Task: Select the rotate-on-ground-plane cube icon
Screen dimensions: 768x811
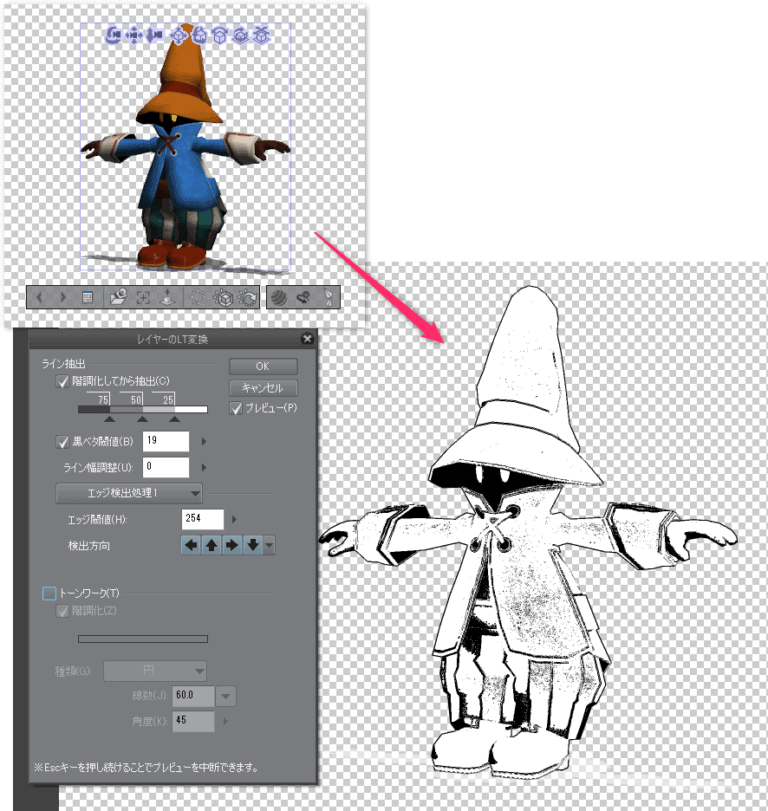Action: pos(240,35)
